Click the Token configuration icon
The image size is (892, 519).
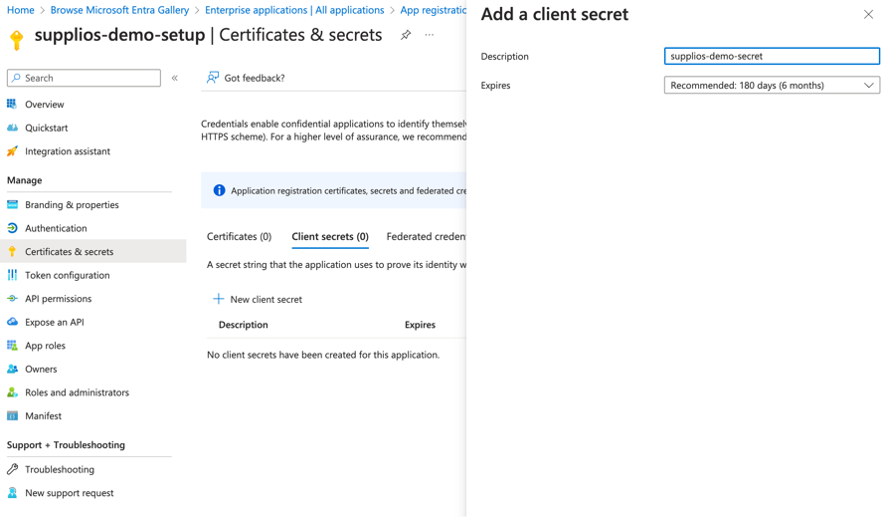coord(12,275)
